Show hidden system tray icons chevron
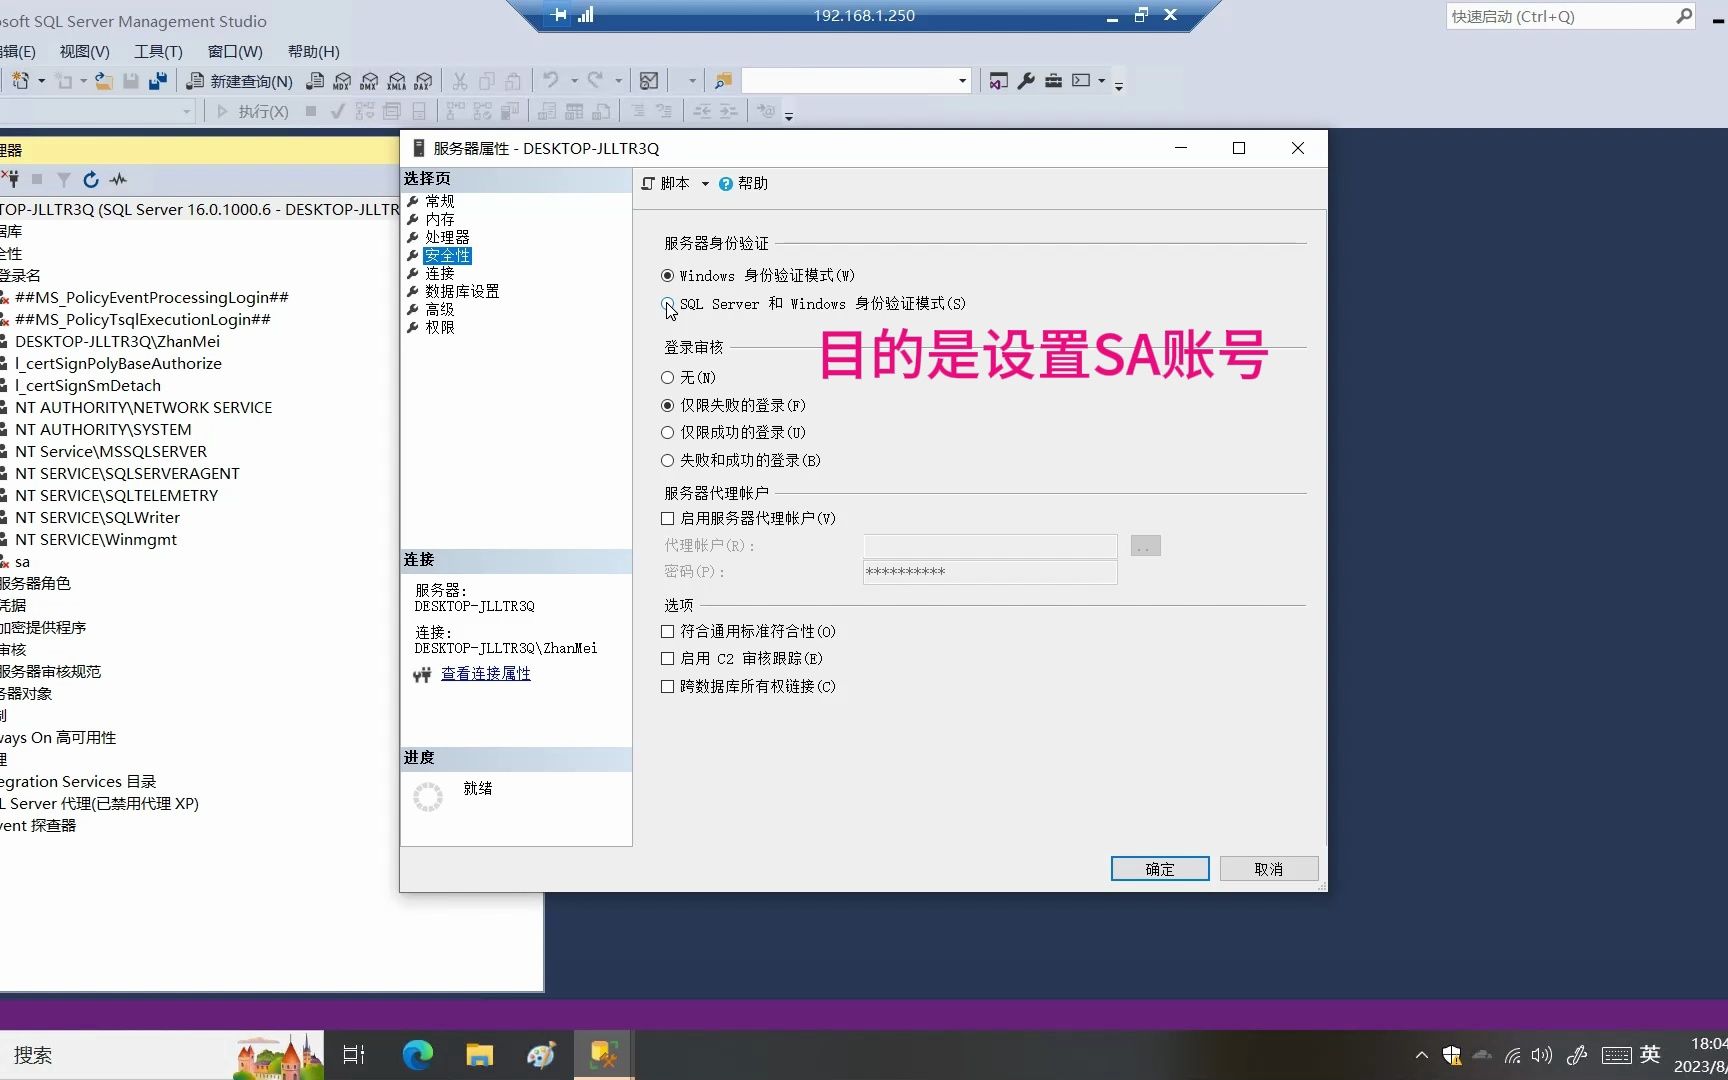 (1421, 1055)
